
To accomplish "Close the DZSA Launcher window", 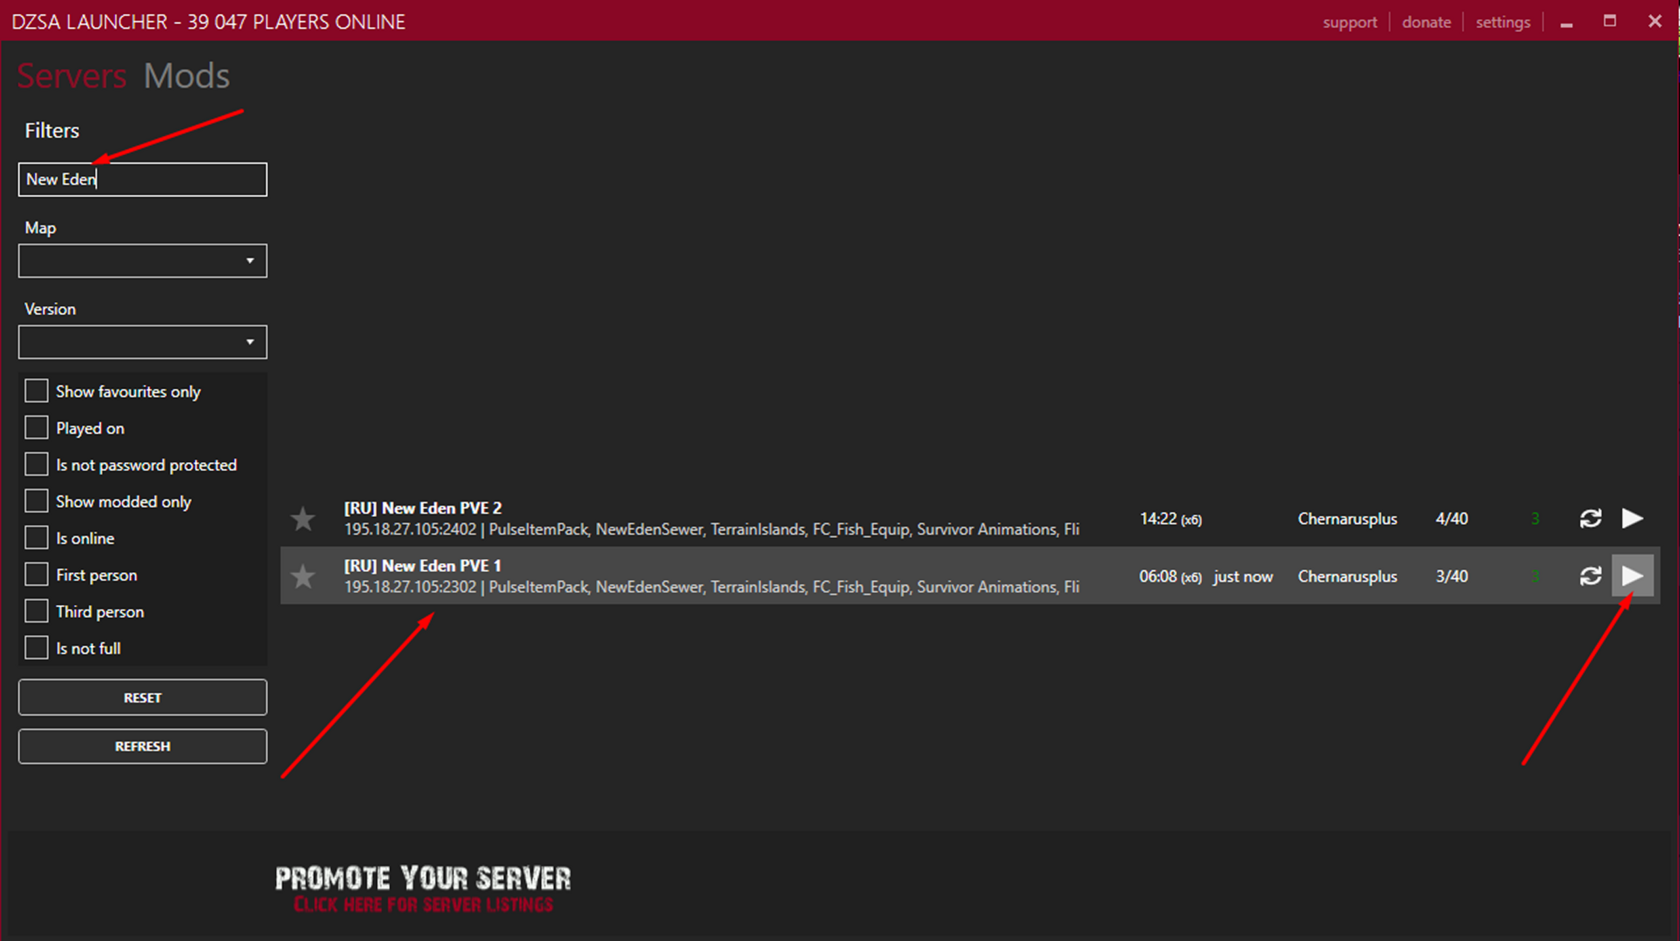I will (x=1655, y=21).
